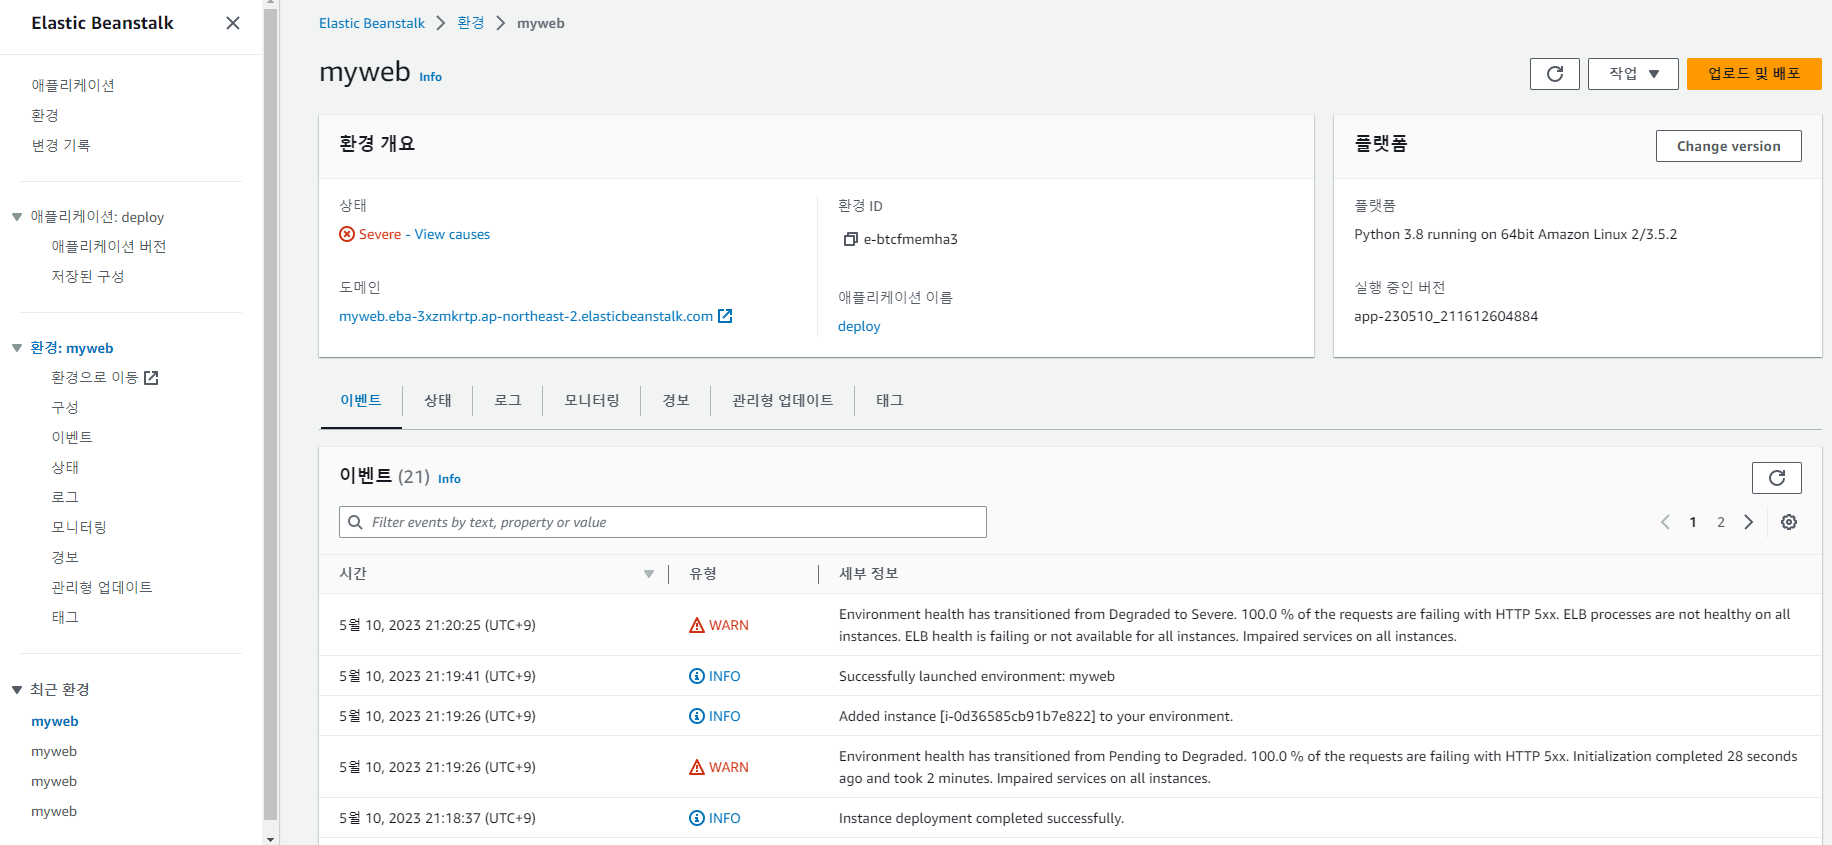The image size is (1832, 845).
Task: Switch to the 경보 tab
Action: (676, 400)
